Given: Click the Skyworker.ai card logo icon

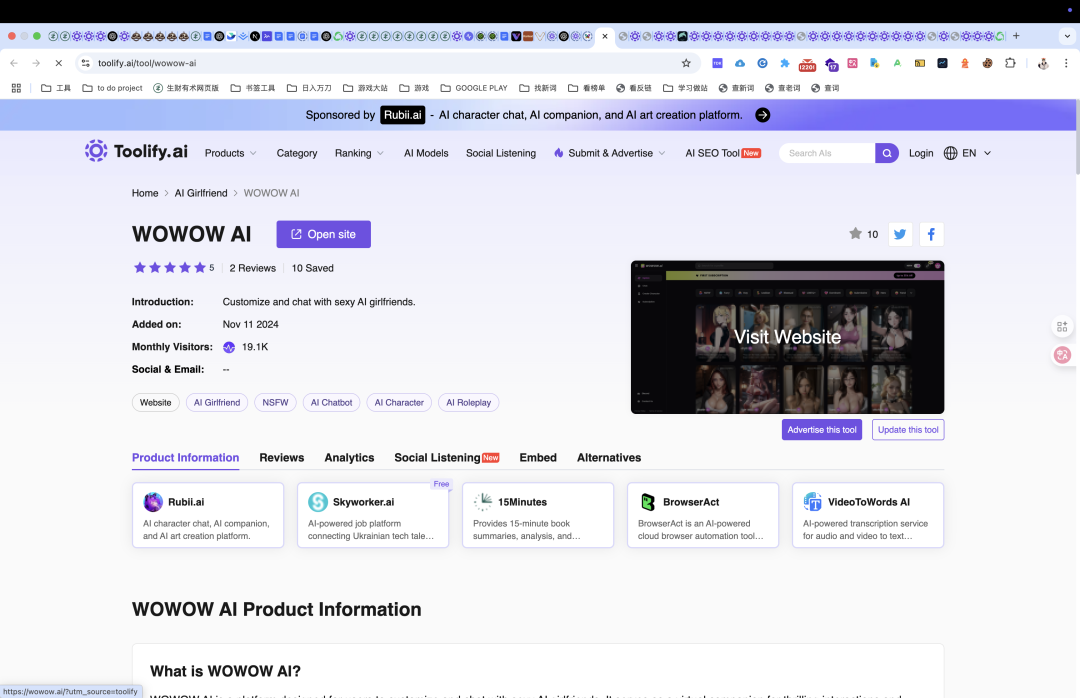Looking at the screenshot, I should pos(318,502).
